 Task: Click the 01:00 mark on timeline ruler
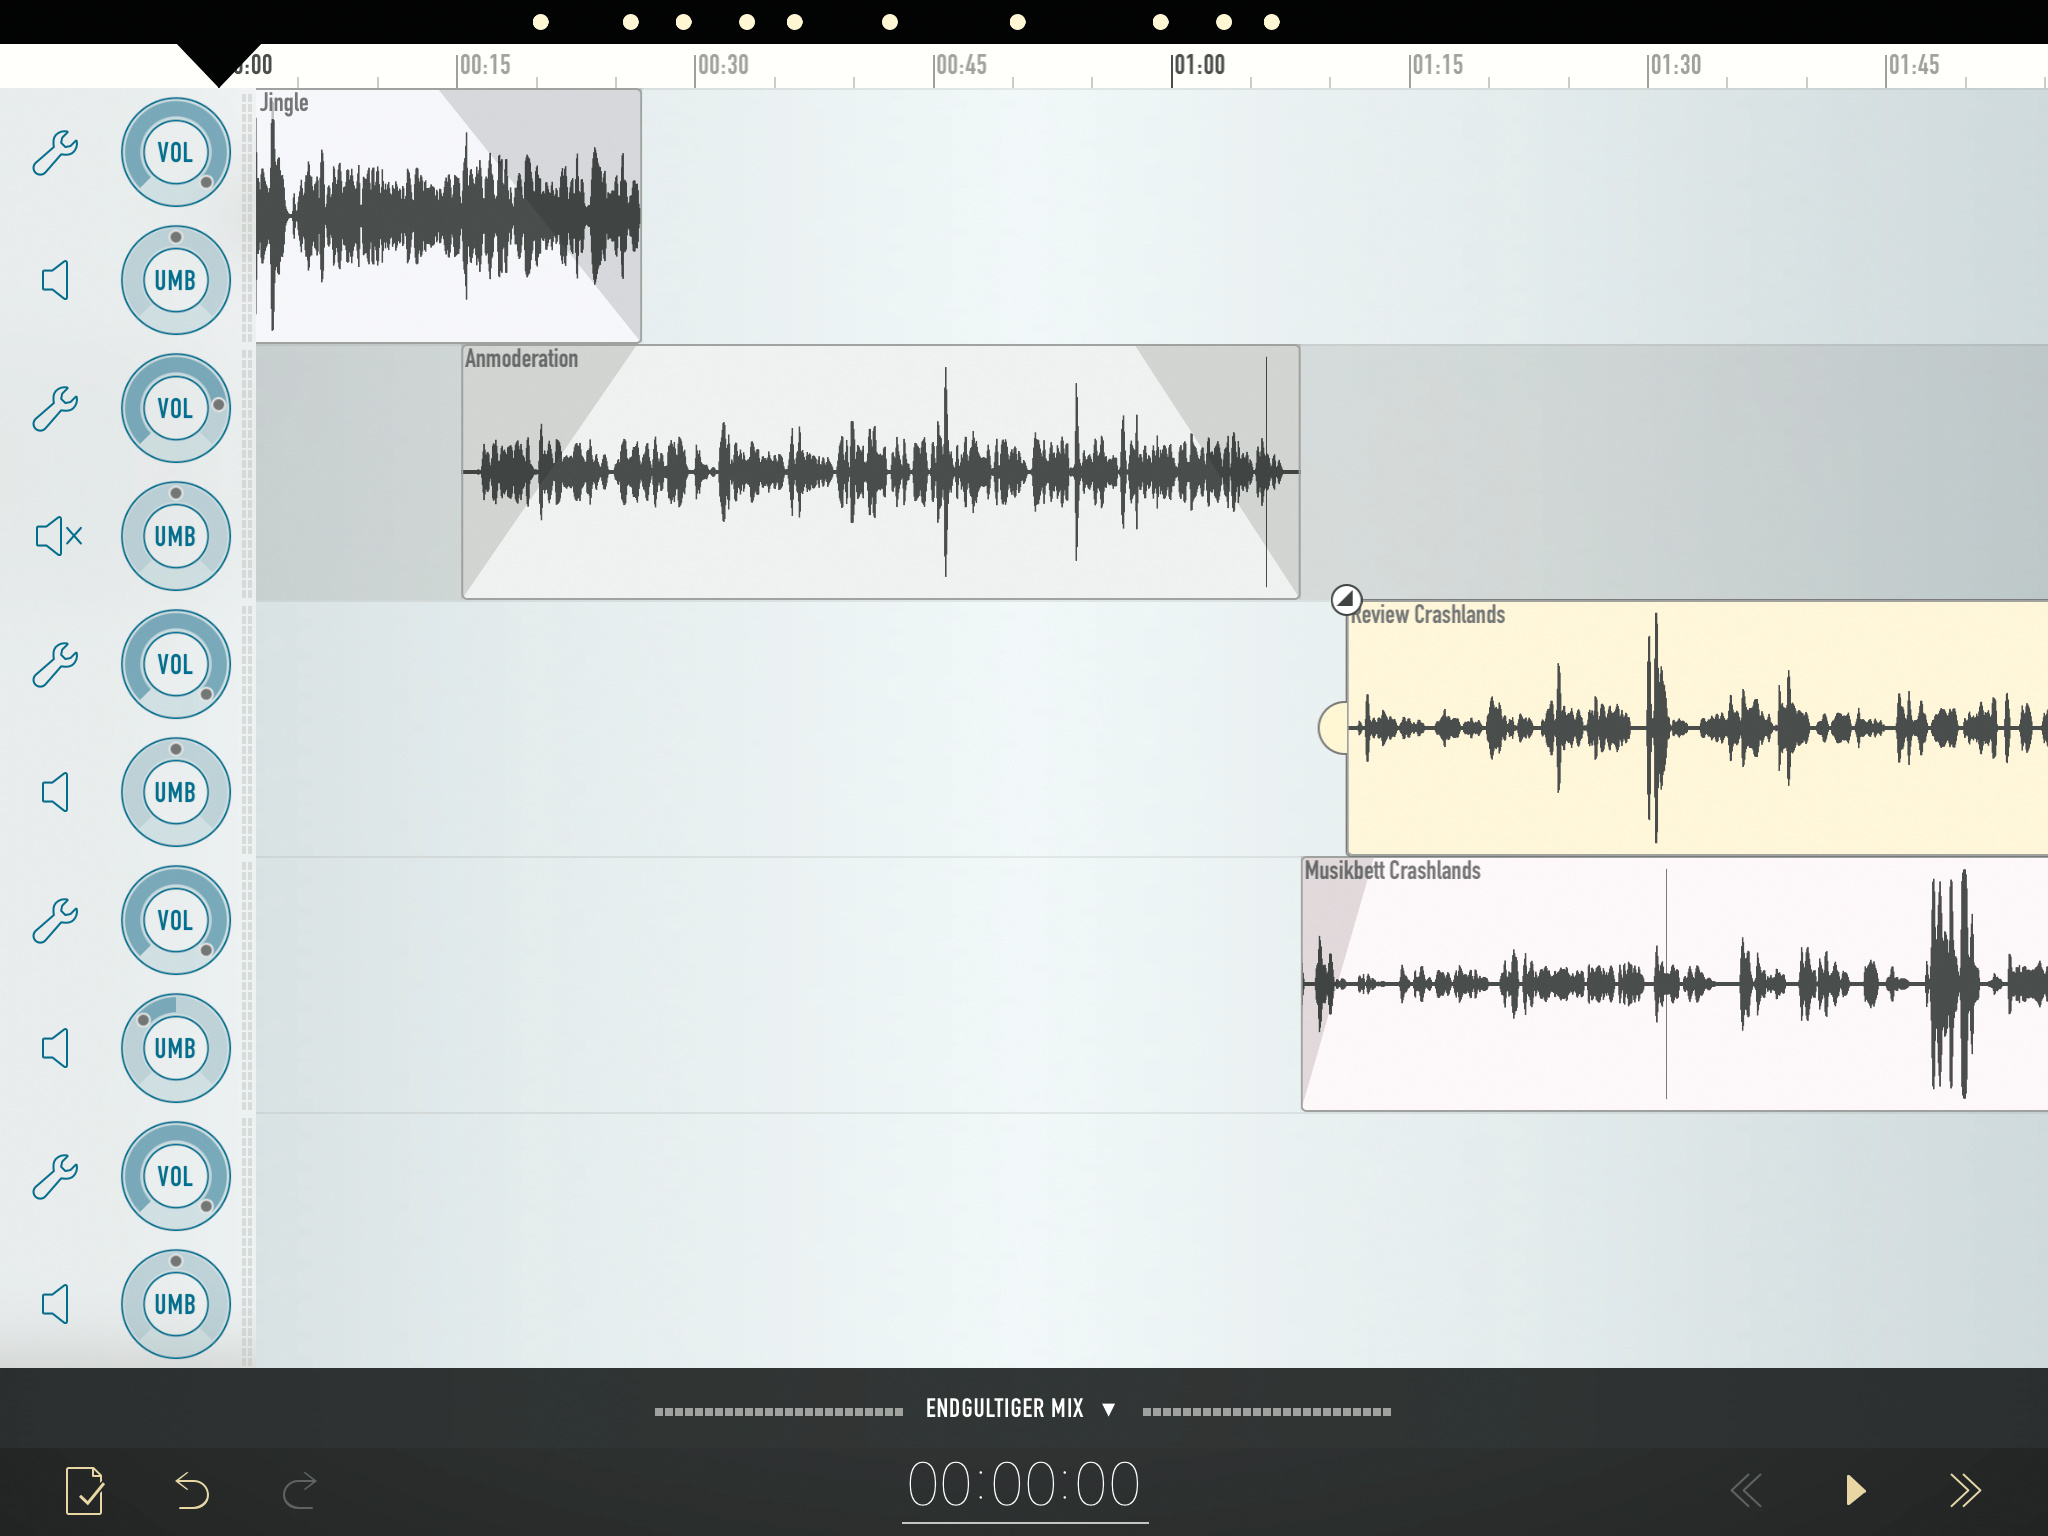(x=1198, y=66)
